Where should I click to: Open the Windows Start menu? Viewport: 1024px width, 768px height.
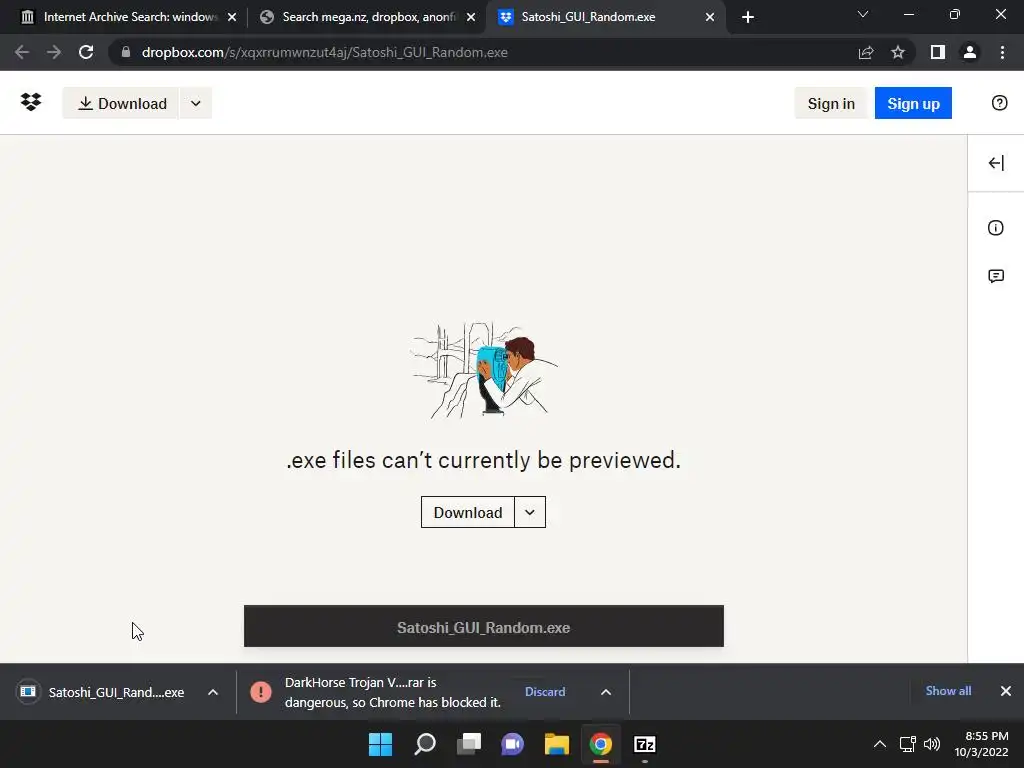(x=380, y=744)
